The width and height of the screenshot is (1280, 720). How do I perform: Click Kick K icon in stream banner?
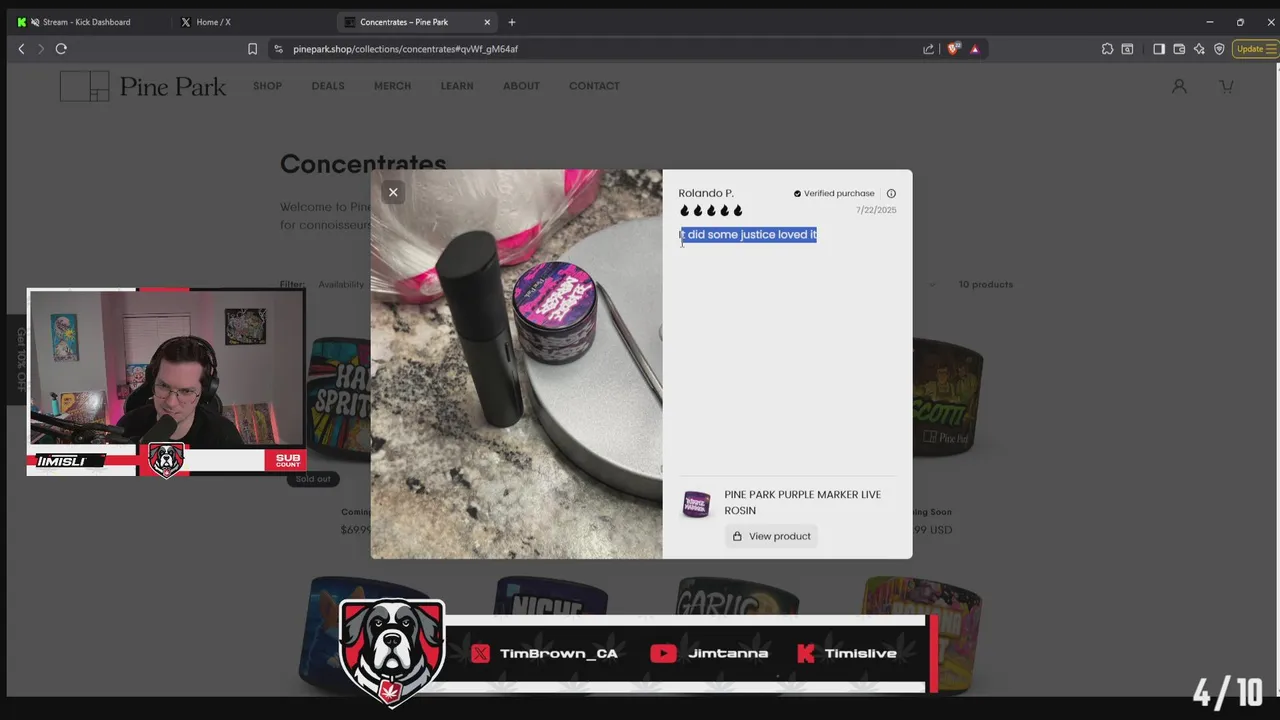point(806,654)
